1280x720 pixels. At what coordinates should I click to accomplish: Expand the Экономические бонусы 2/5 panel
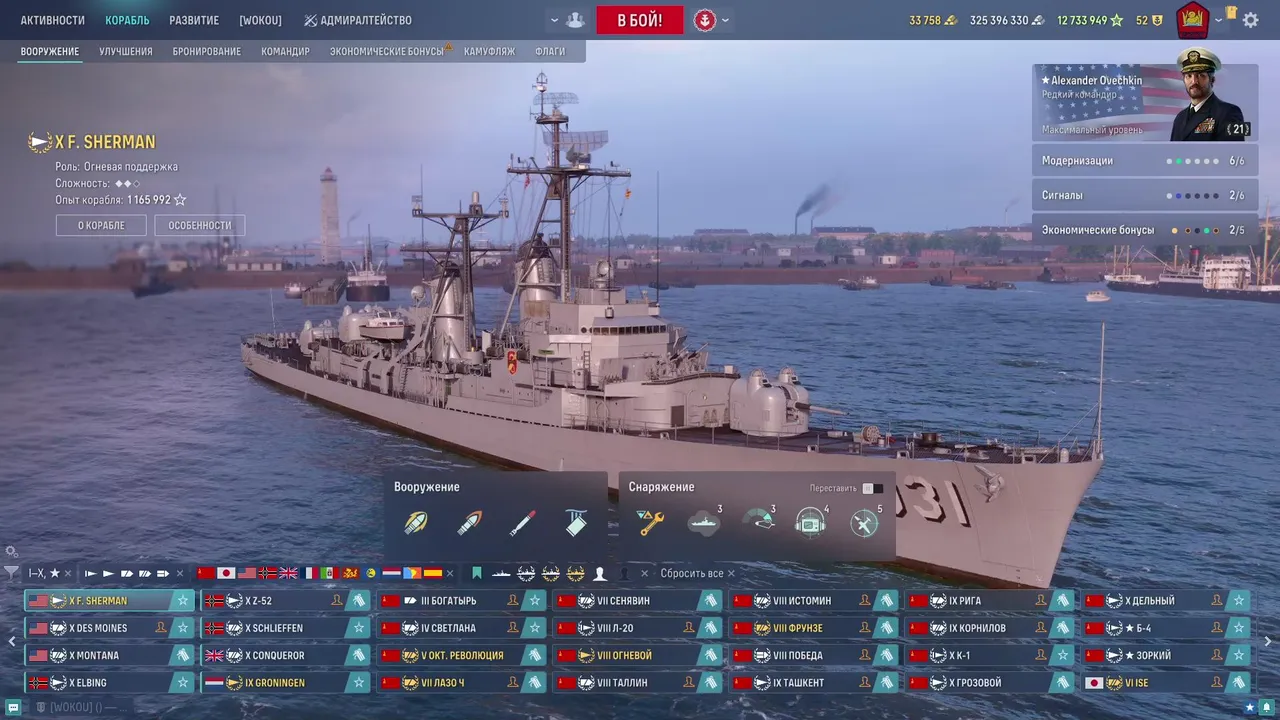point(1144,230)
